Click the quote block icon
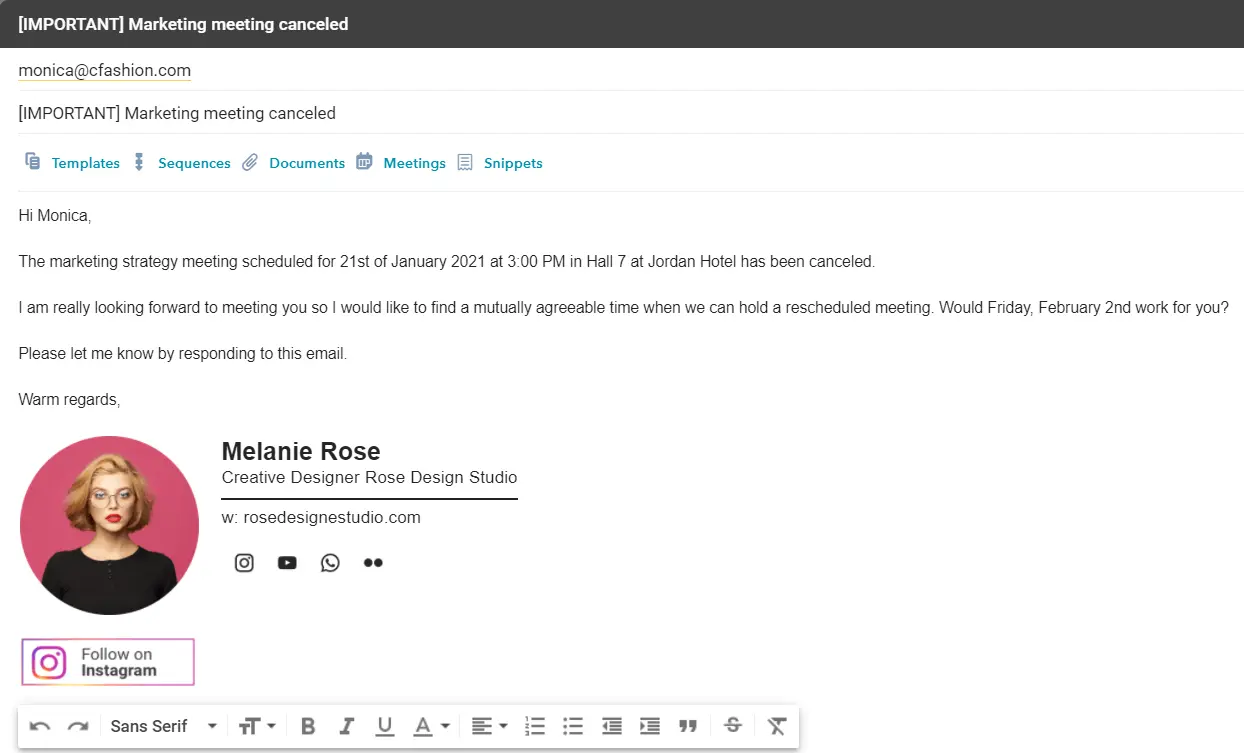1244x753 pixels. point(688,726)
